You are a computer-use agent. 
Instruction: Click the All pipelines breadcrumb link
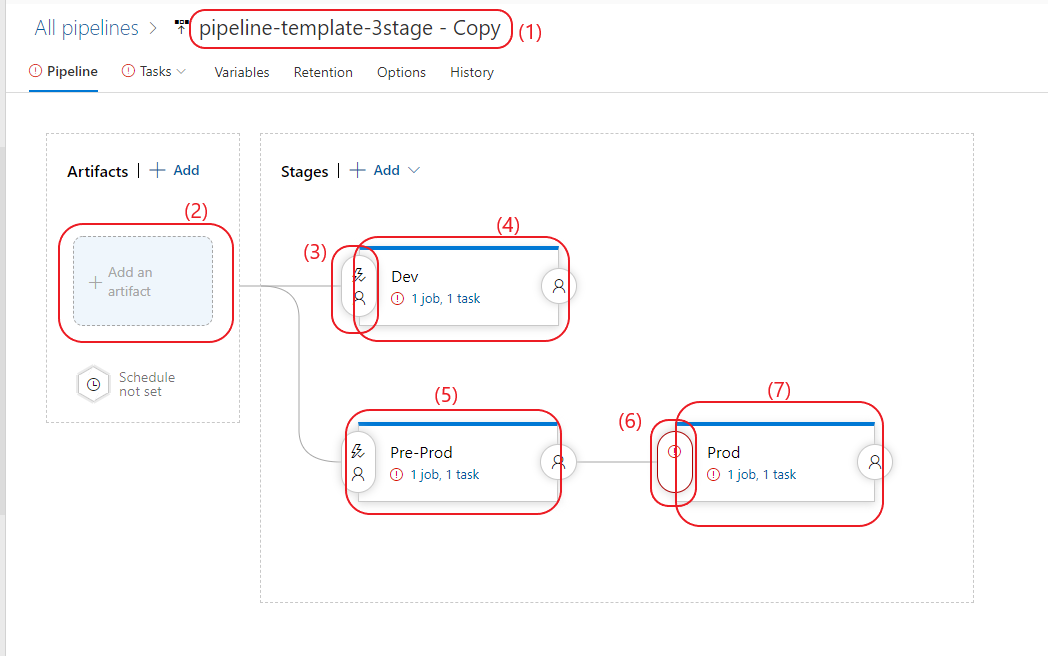click(x=87, y=28)
